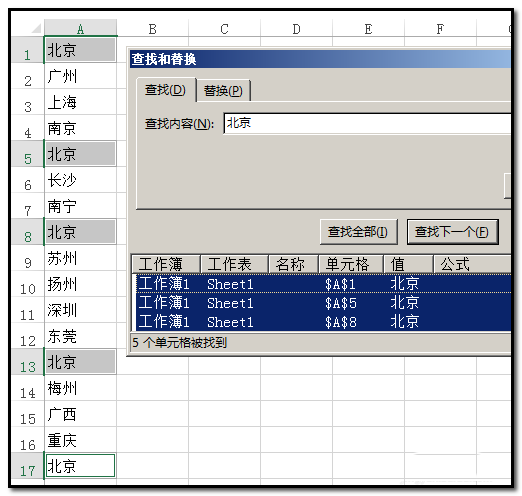Select row 8 header
Screen dimensions: 522x496
28,232
